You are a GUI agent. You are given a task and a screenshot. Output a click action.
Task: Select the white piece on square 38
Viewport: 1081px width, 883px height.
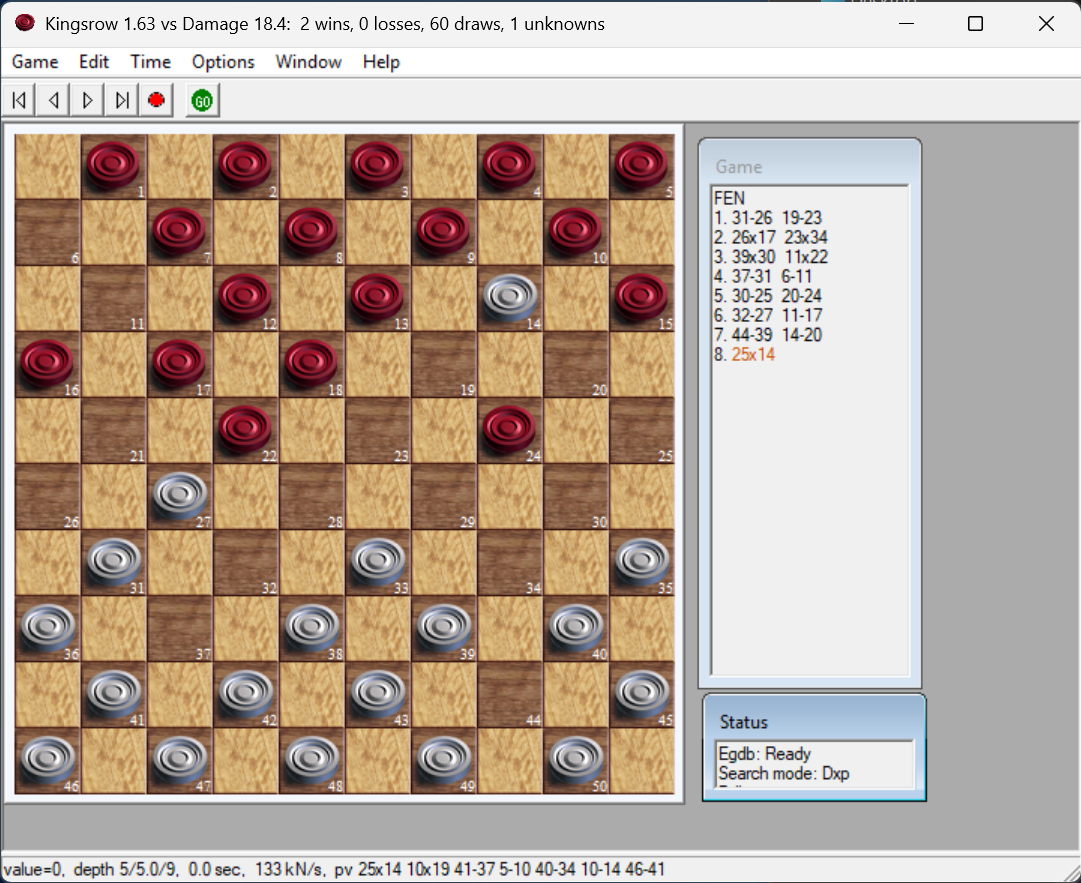[x=312, y=627]
